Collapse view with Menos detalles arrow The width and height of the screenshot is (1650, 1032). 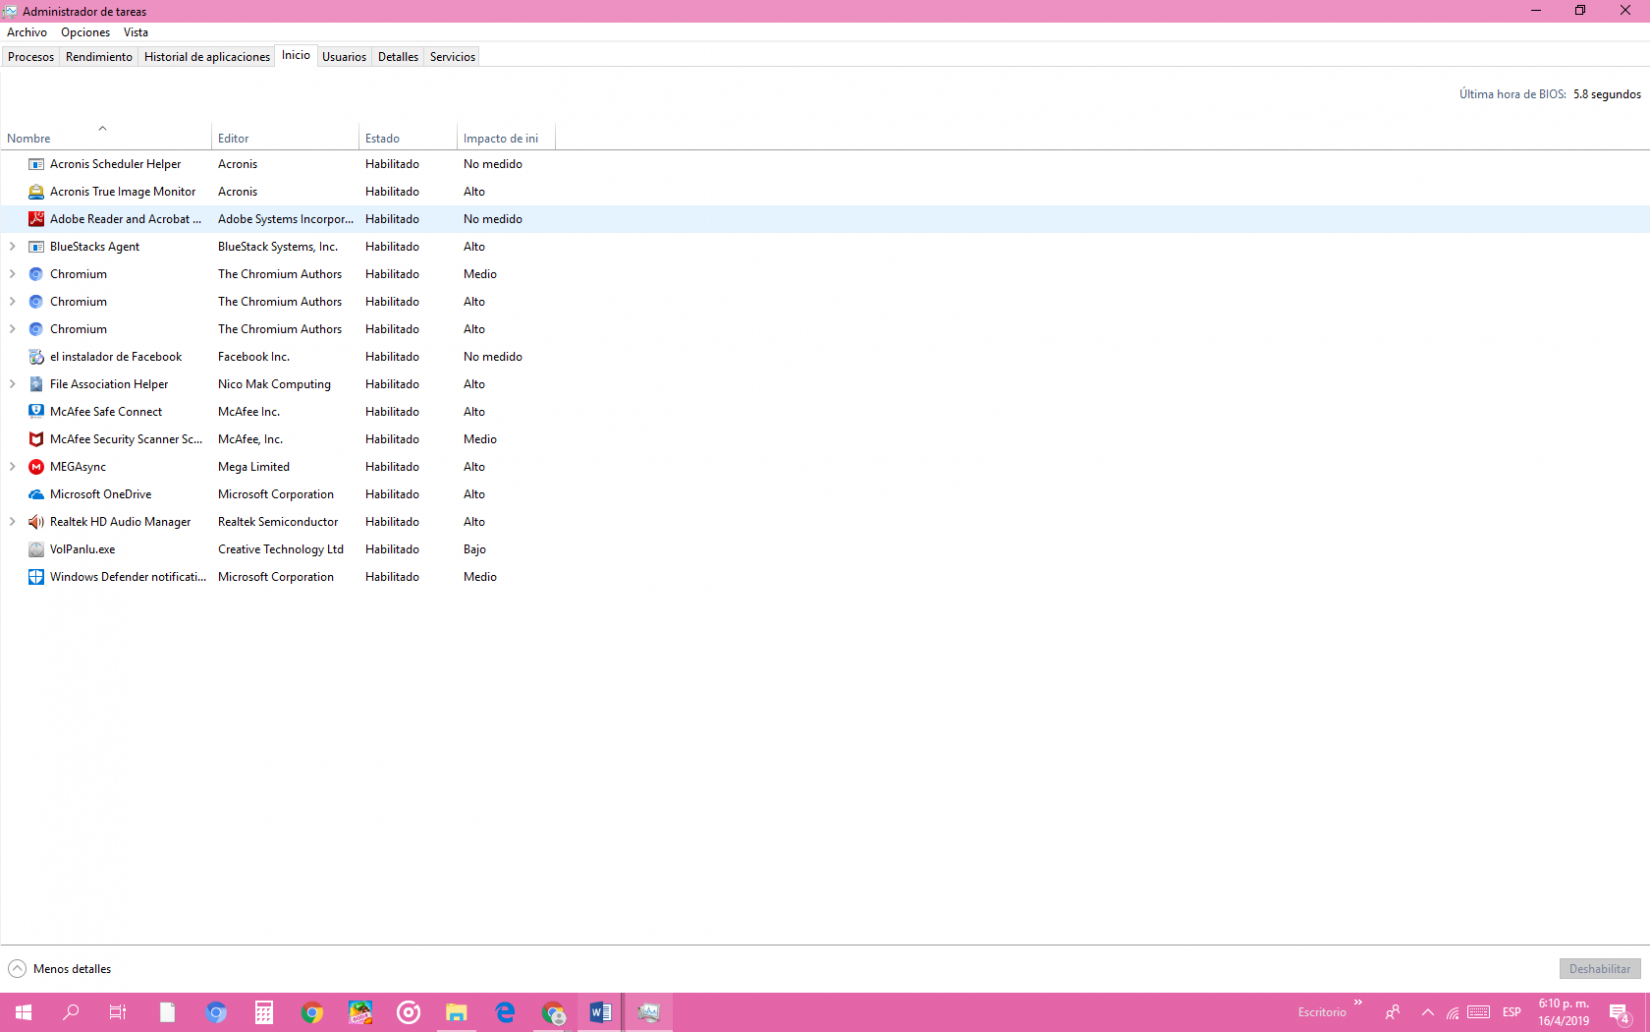(17, 968)
